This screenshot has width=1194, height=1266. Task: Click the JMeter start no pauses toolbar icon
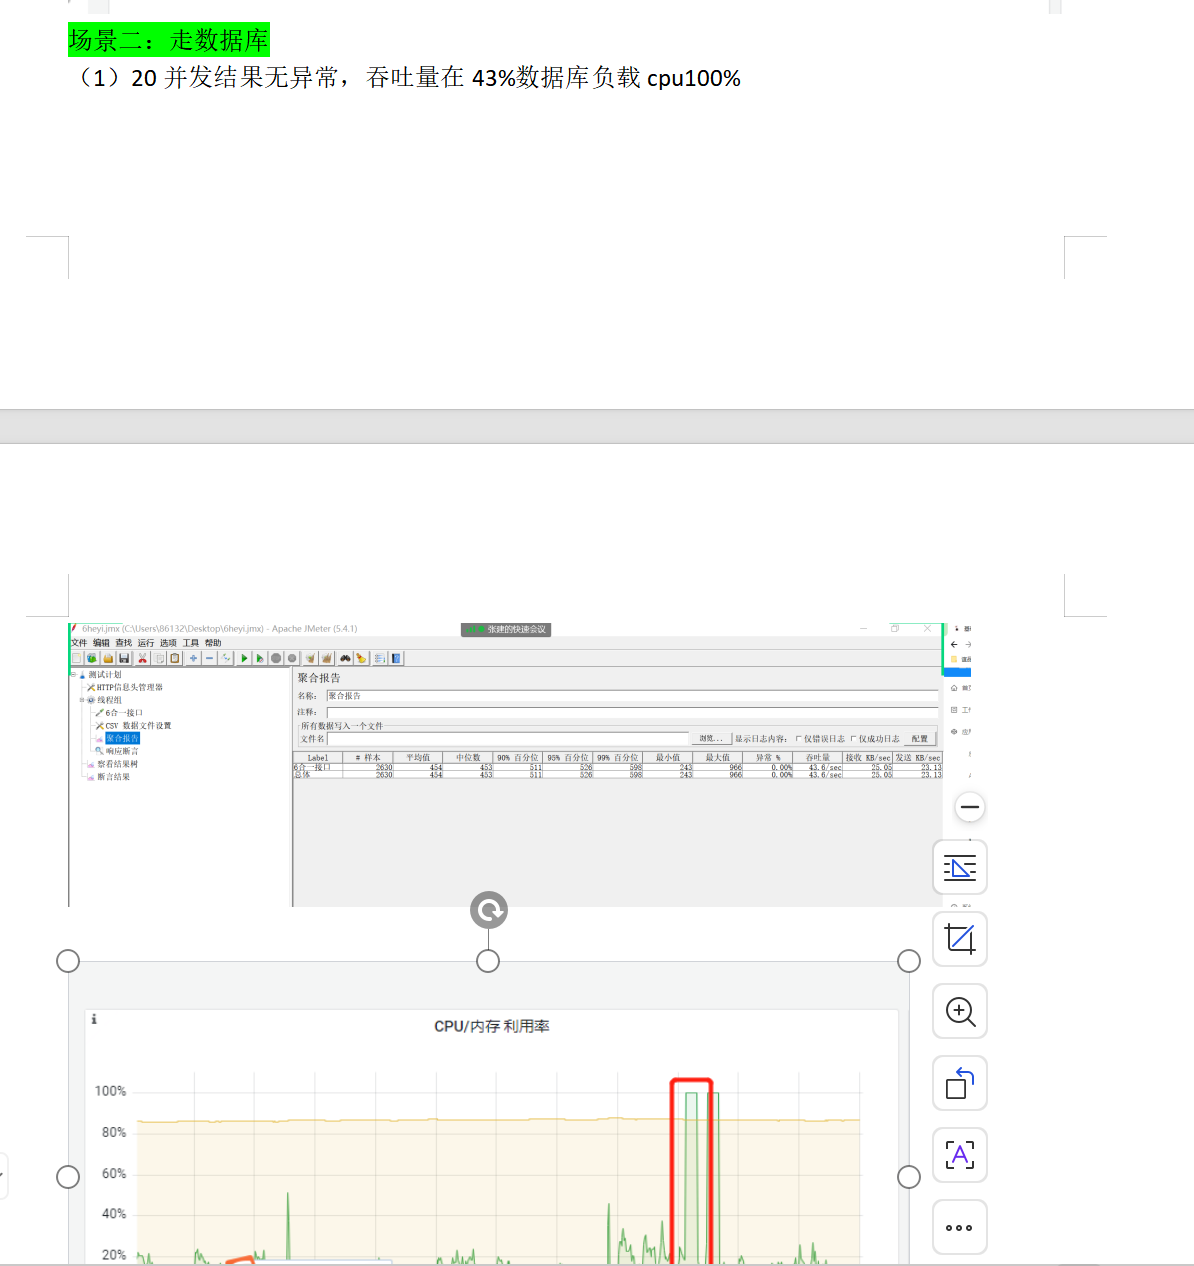coord(260,658)
